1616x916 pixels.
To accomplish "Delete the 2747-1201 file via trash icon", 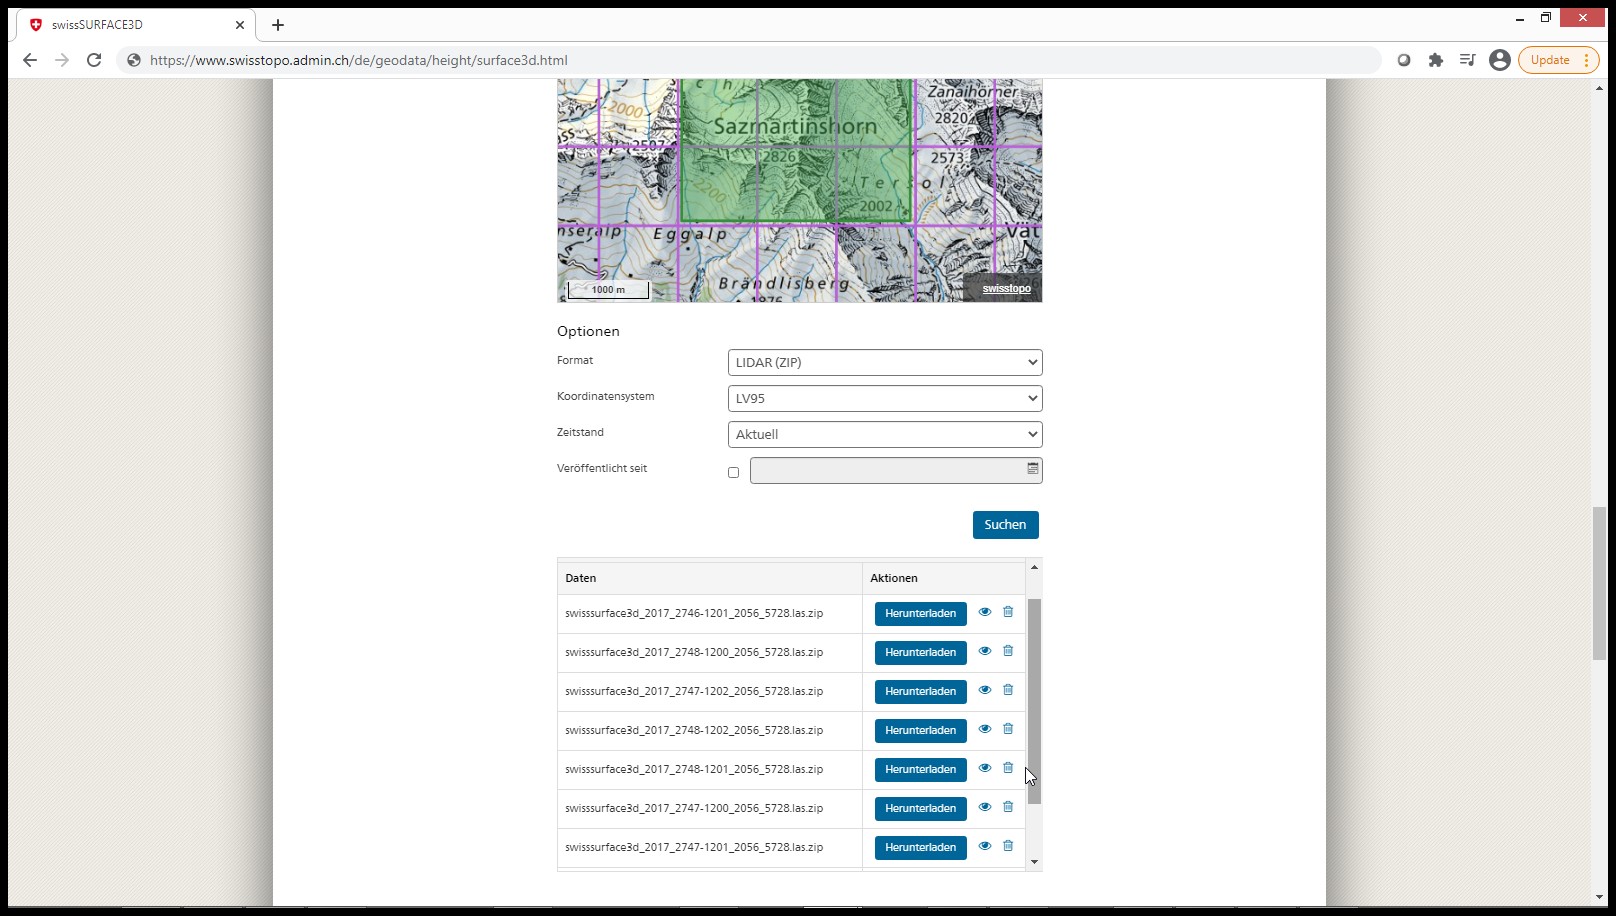I will tap(1008, 846).
